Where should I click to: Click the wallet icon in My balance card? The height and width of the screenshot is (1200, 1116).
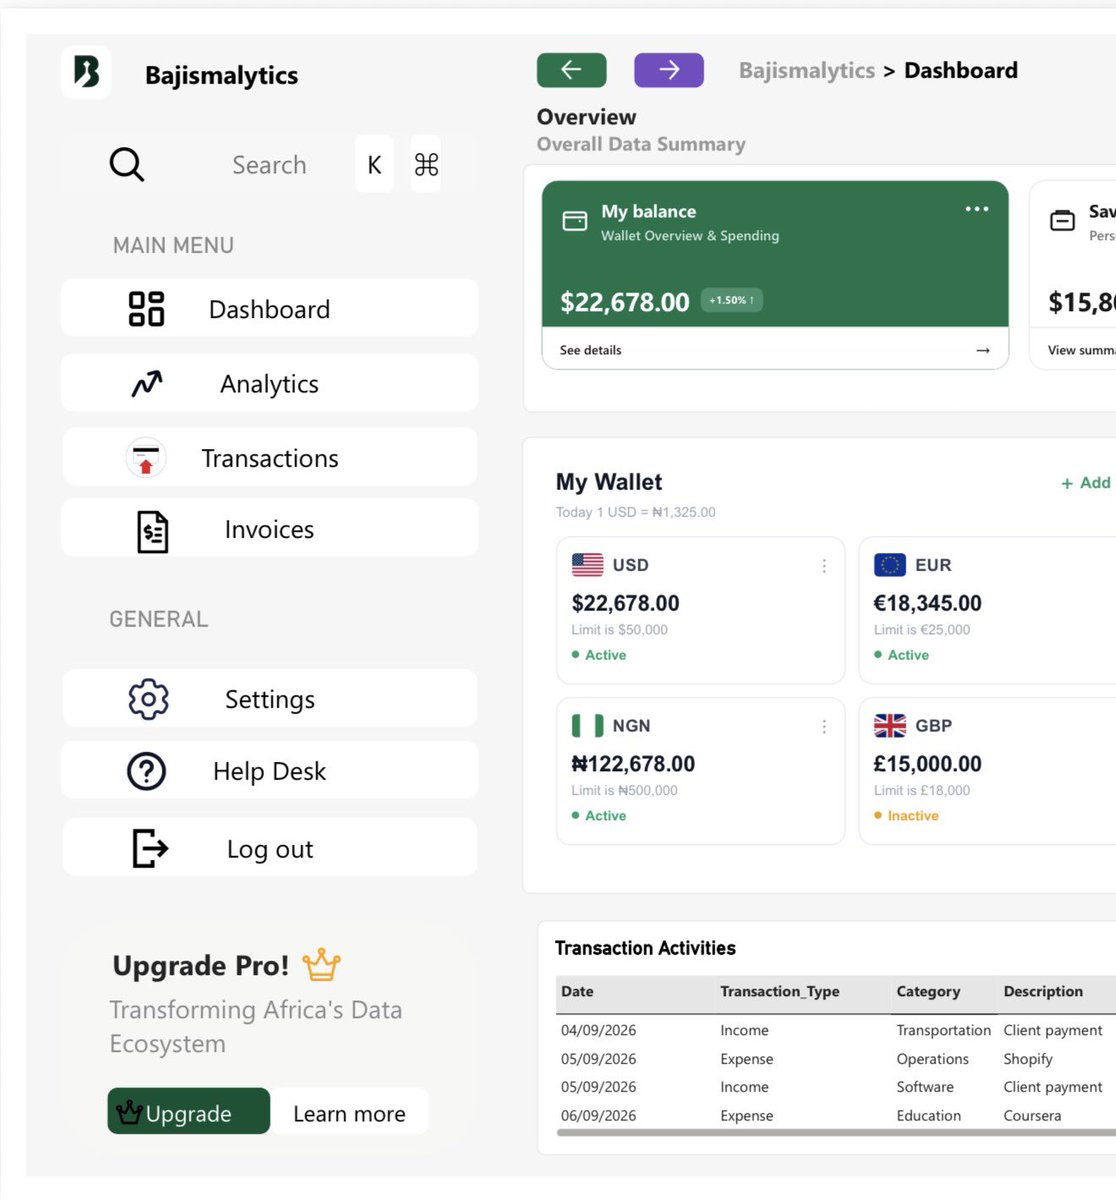pos(575,221)
